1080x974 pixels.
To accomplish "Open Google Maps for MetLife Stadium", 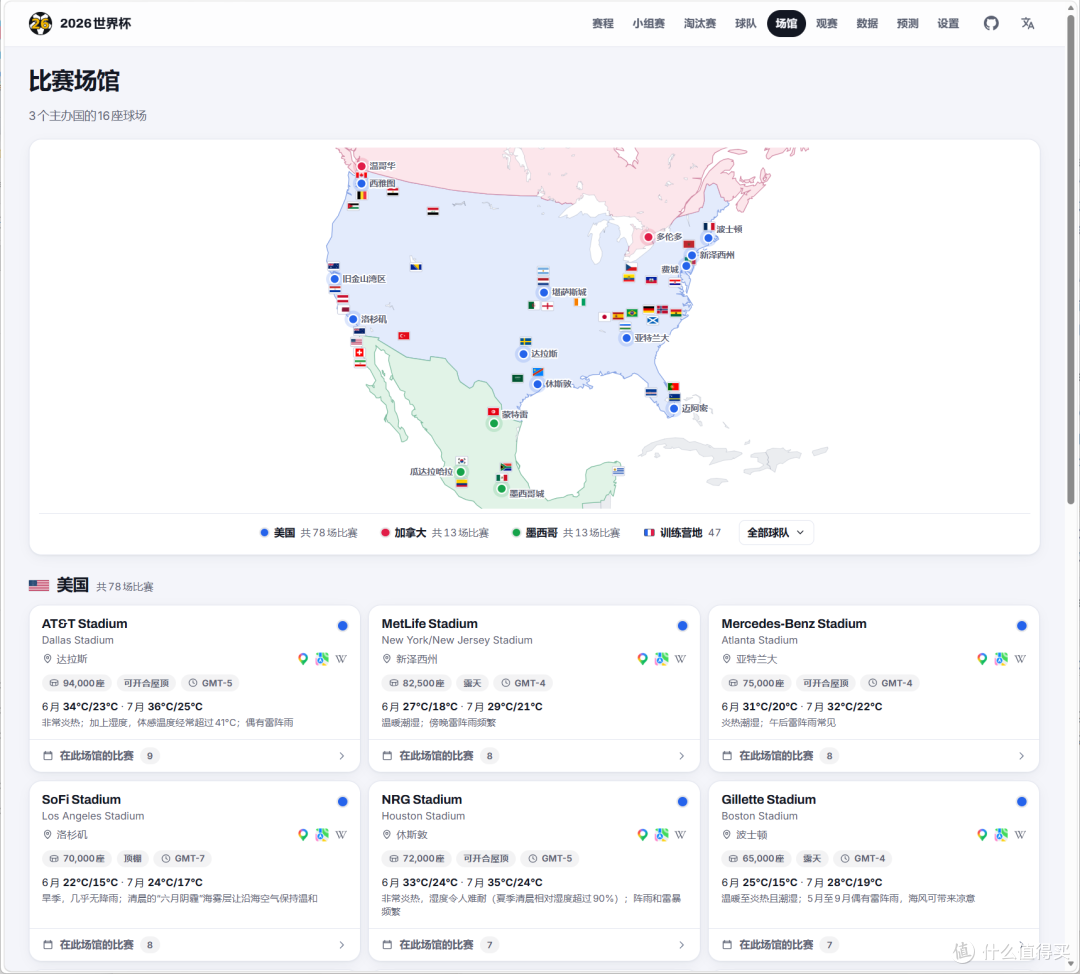I will (642, 659).
